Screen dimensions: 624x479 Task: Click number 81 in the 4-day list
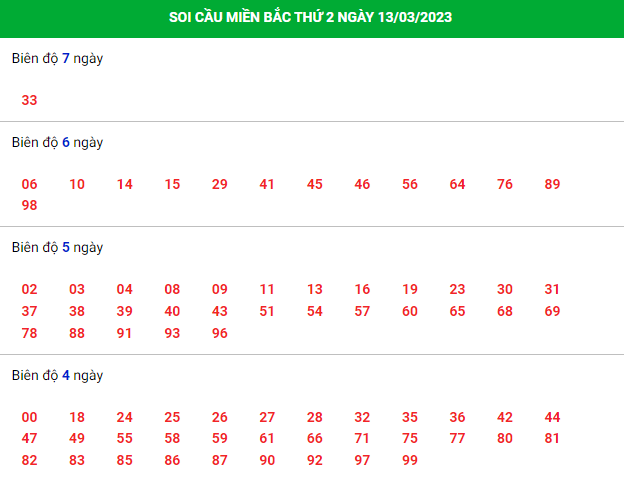[552, 438]
